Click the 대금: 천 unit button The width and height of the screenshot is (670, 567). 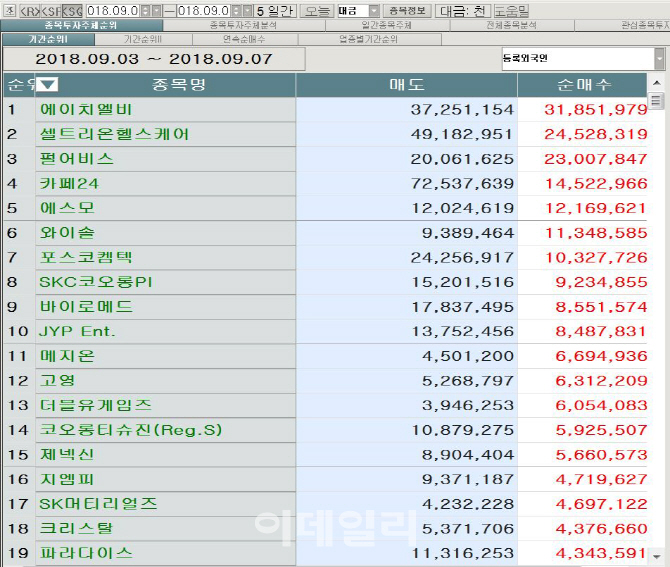coord(463,11)
